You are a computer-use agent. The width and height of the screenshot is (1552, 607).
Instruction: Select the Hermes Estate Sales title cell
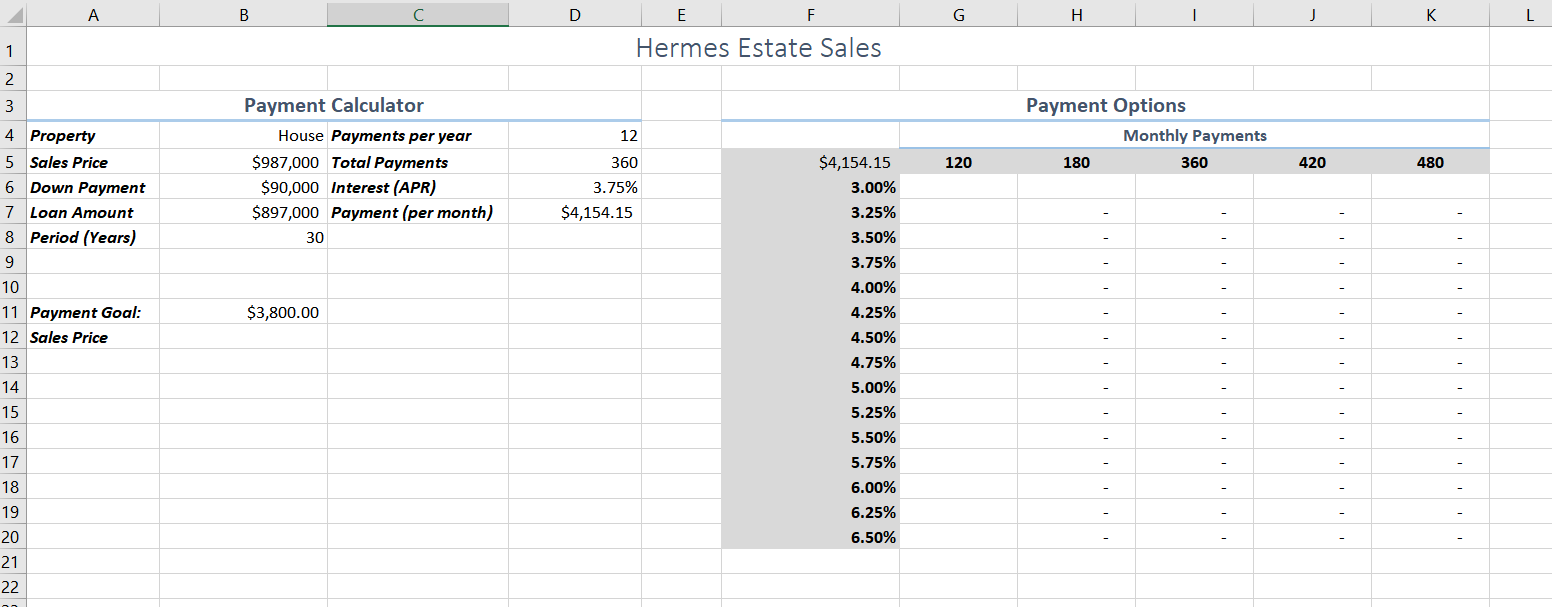[x=758, y=47]
